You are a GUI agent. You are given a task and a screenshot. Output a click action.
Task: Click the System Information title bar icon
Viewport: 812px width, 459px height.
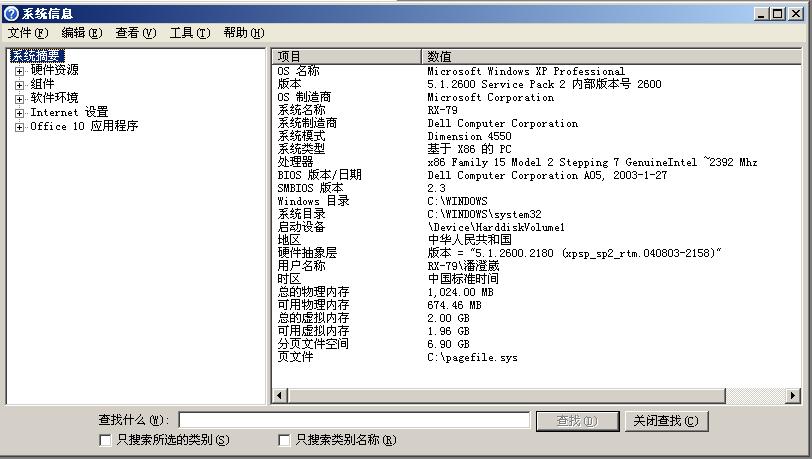(x=11, y=13)
